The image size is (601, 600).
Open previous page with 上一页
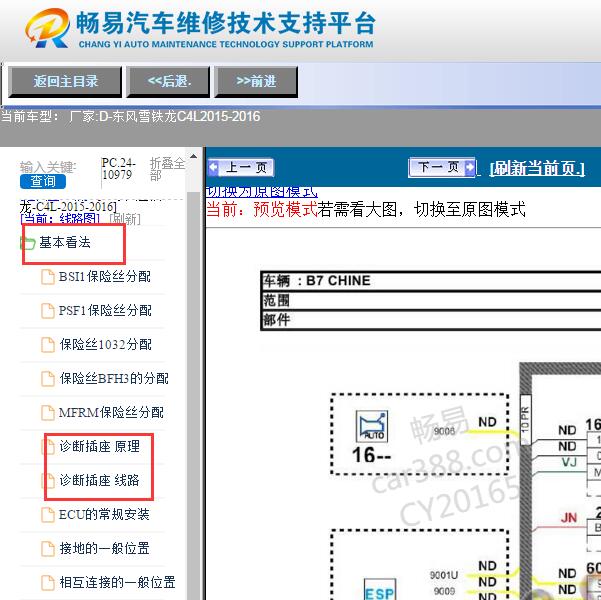point(241,168)
